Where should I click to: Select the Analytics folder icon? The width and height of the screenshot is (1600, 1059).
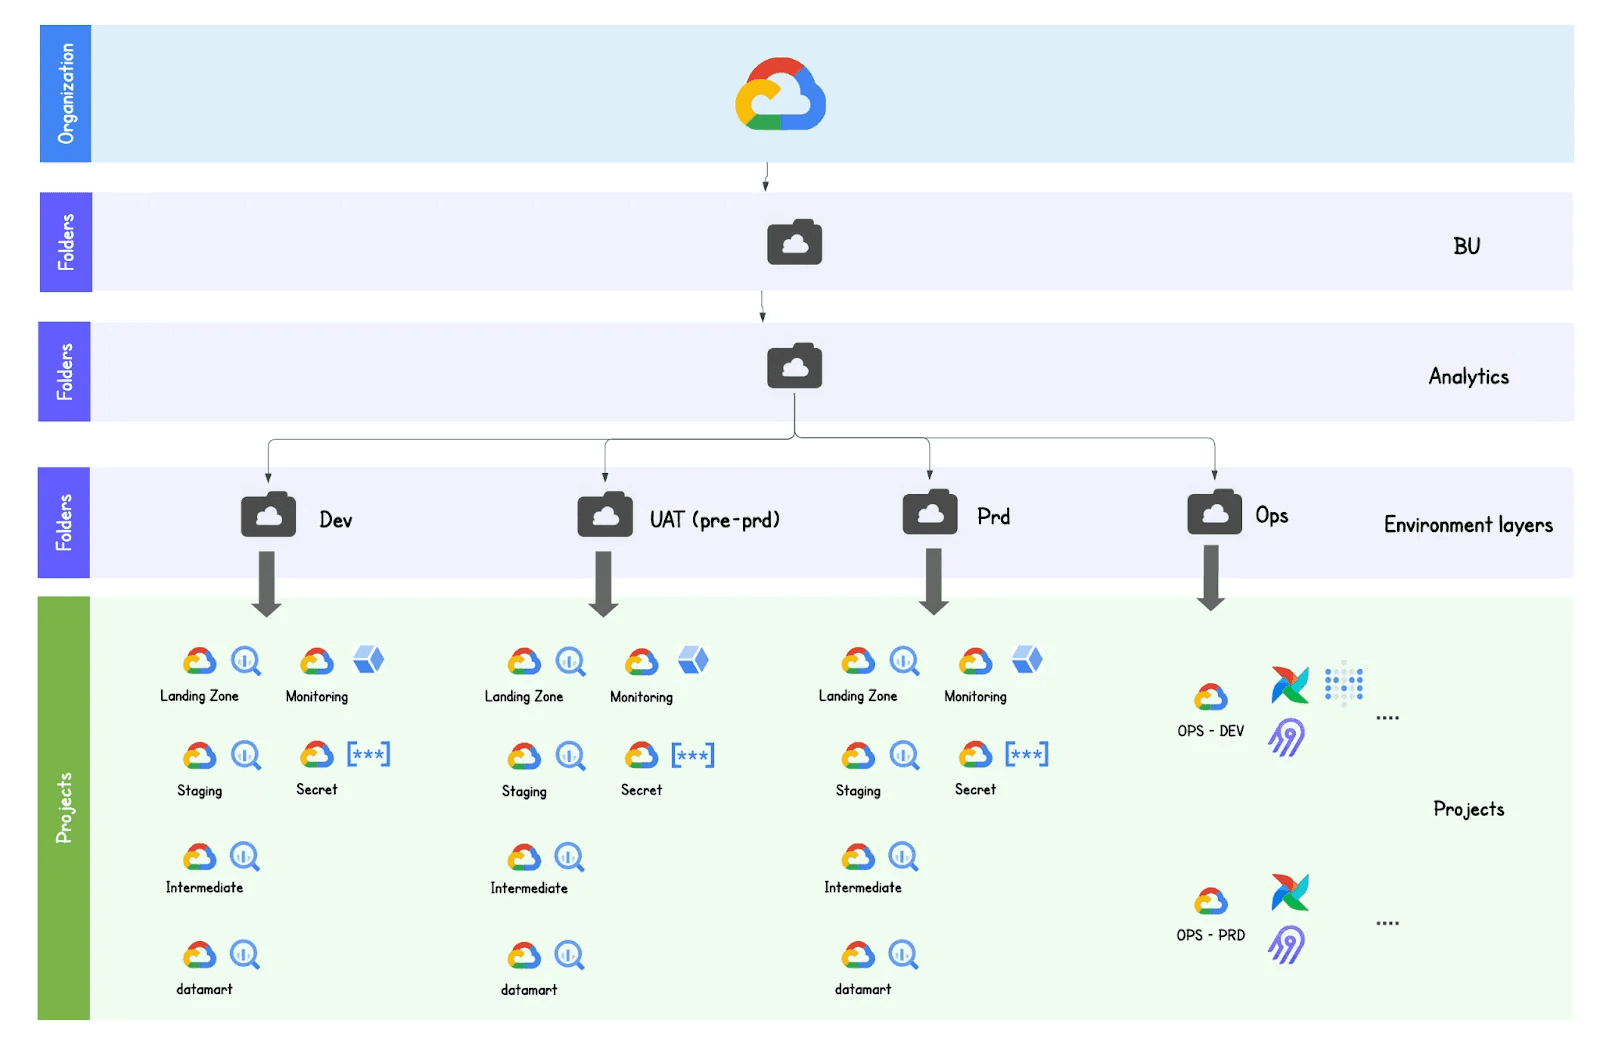[794, 366]
